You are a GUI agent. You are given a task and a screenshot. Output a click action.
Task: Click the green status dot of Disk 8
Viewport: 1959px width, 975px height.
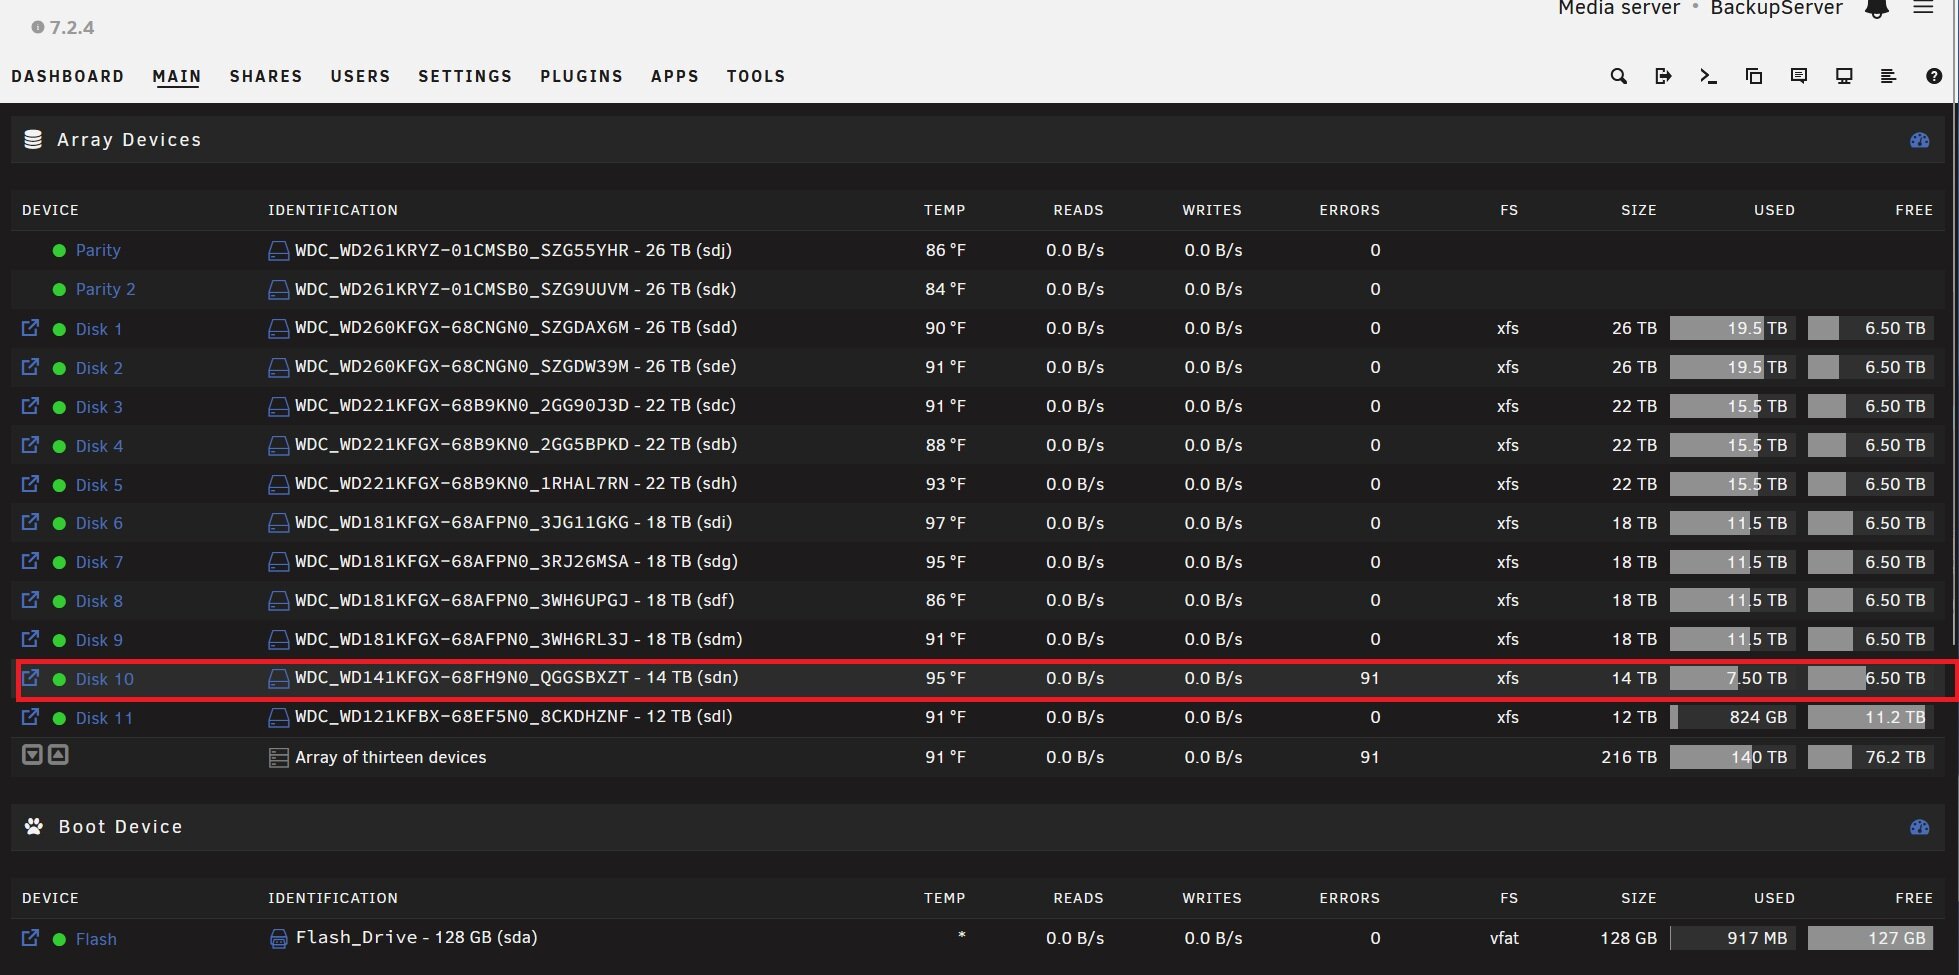(59, 601)
